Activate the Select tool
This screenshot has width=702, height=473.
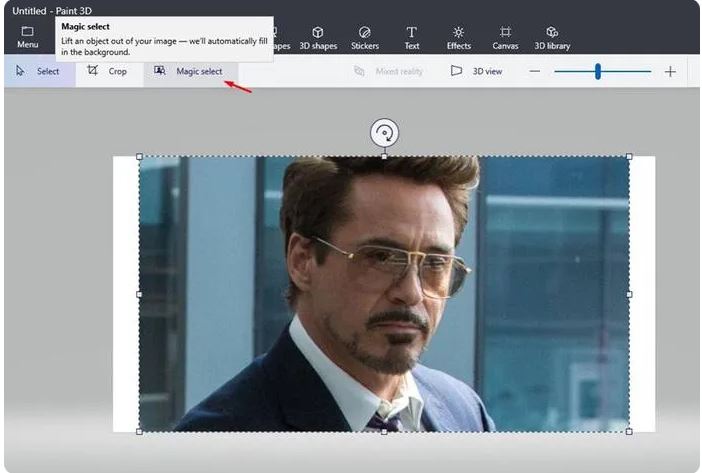(x=40, y=71)
